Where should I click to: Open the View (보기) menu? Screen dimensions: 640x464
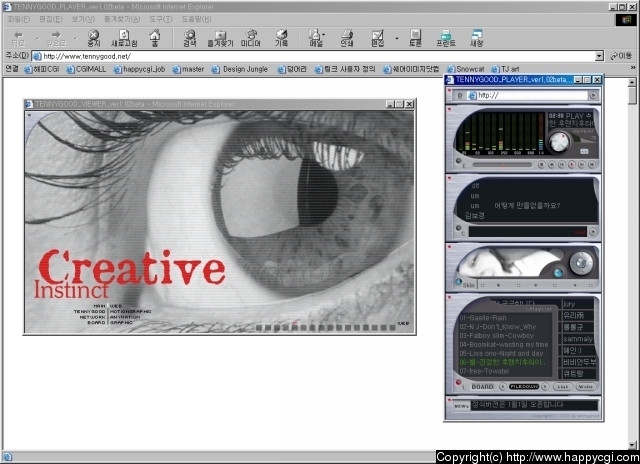coord(83,19)
